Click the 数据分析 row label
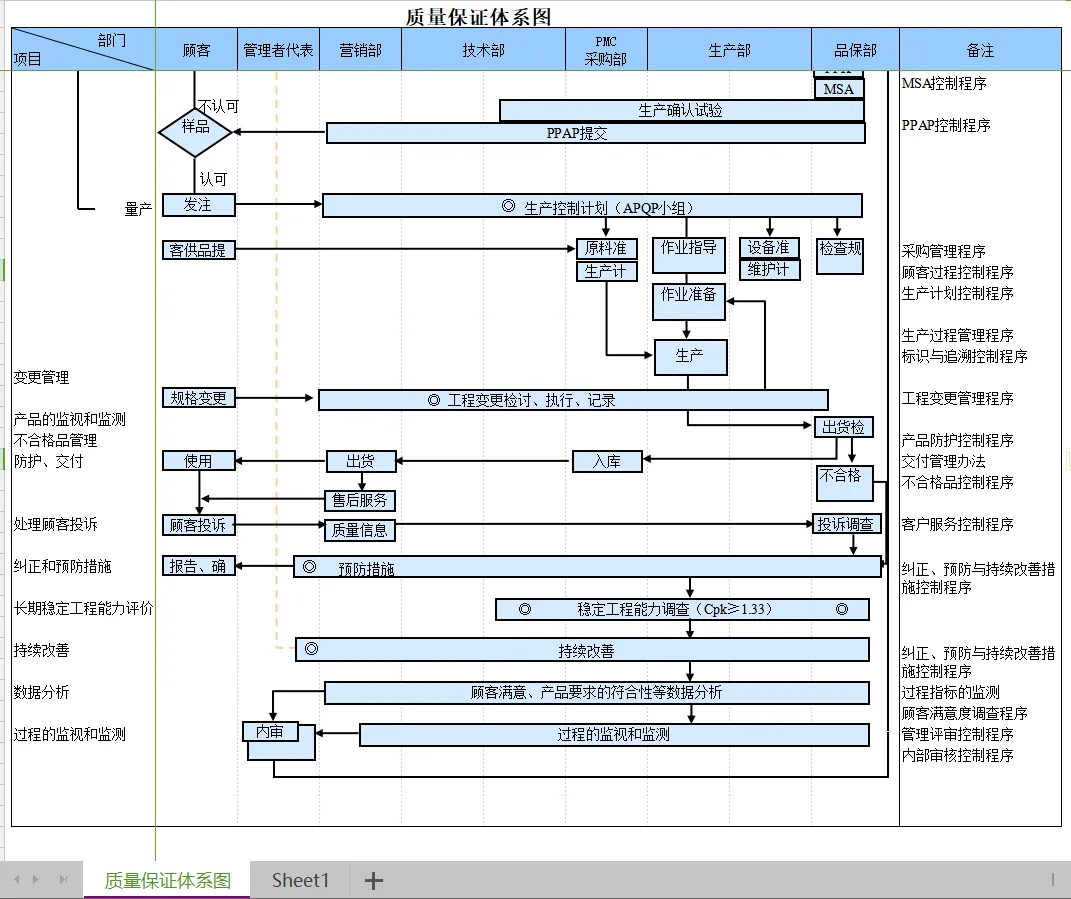Viewport: 1071px width, 899px height. point(42,692)
